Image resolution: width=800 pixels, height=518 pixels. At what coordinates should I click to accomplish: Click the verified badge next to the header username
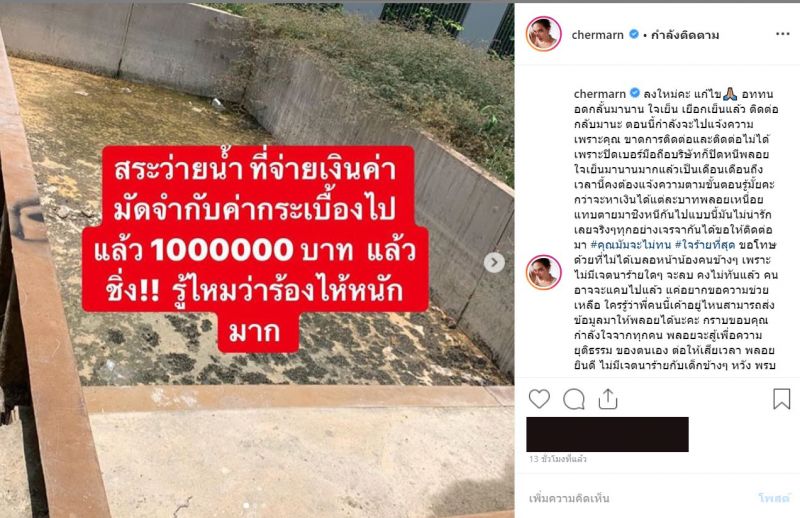point(634,34)
